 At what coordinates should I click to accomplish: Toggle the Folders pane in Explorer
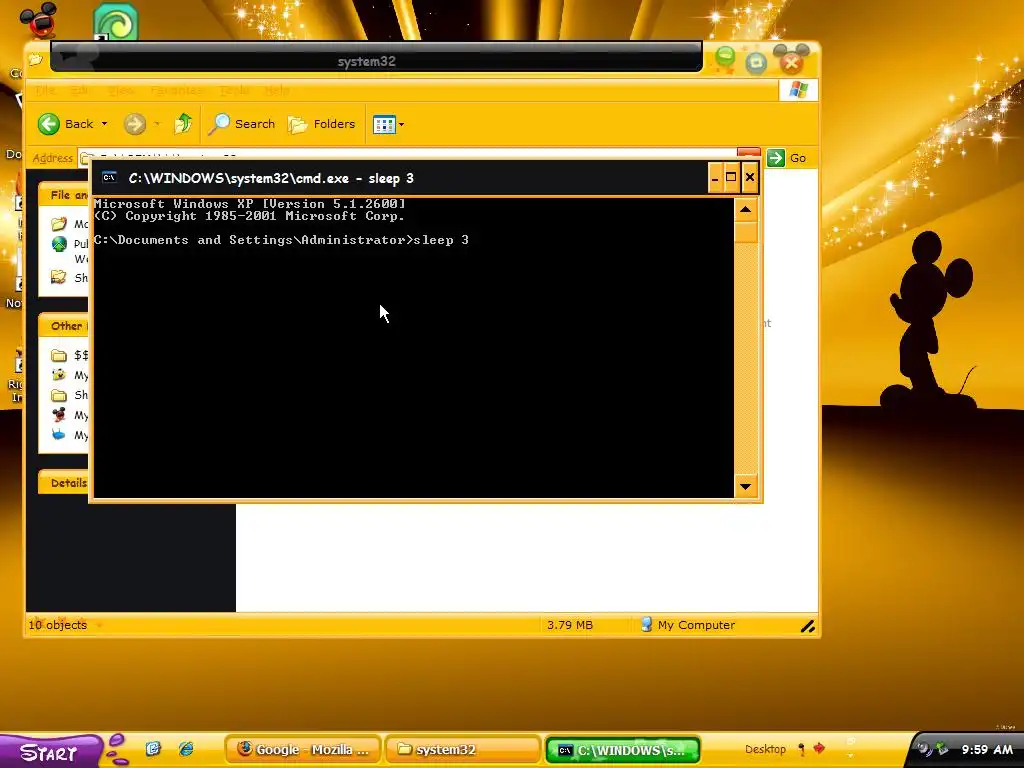coord(322,123)
